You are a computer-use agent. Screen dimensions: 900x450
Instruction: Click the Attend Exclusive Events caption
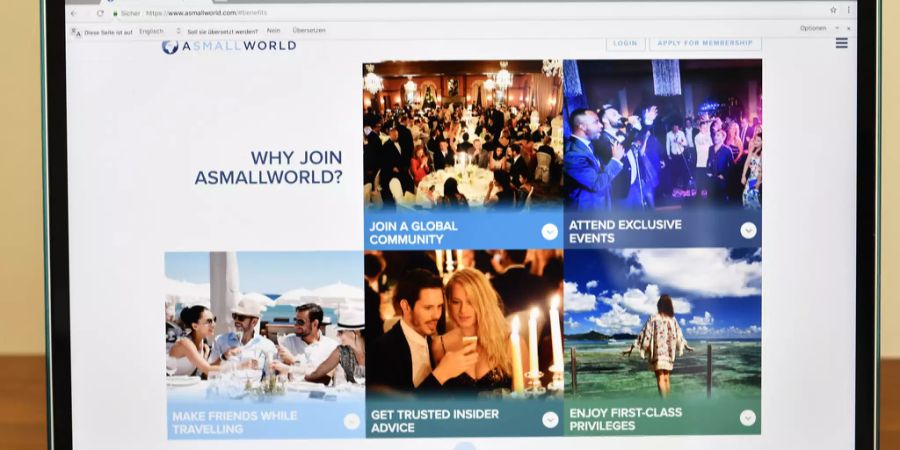(x=625, y=231)
